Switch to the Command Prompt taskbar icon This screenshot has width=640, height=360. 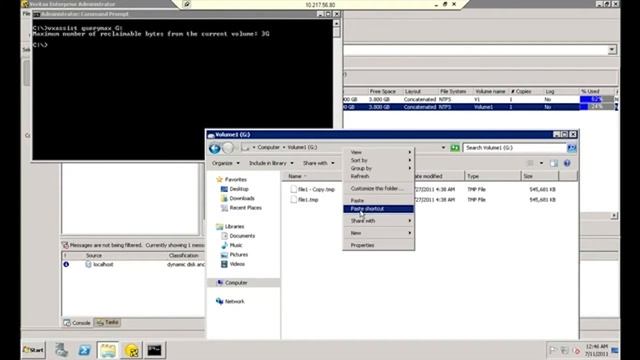[x=154, y=350]
